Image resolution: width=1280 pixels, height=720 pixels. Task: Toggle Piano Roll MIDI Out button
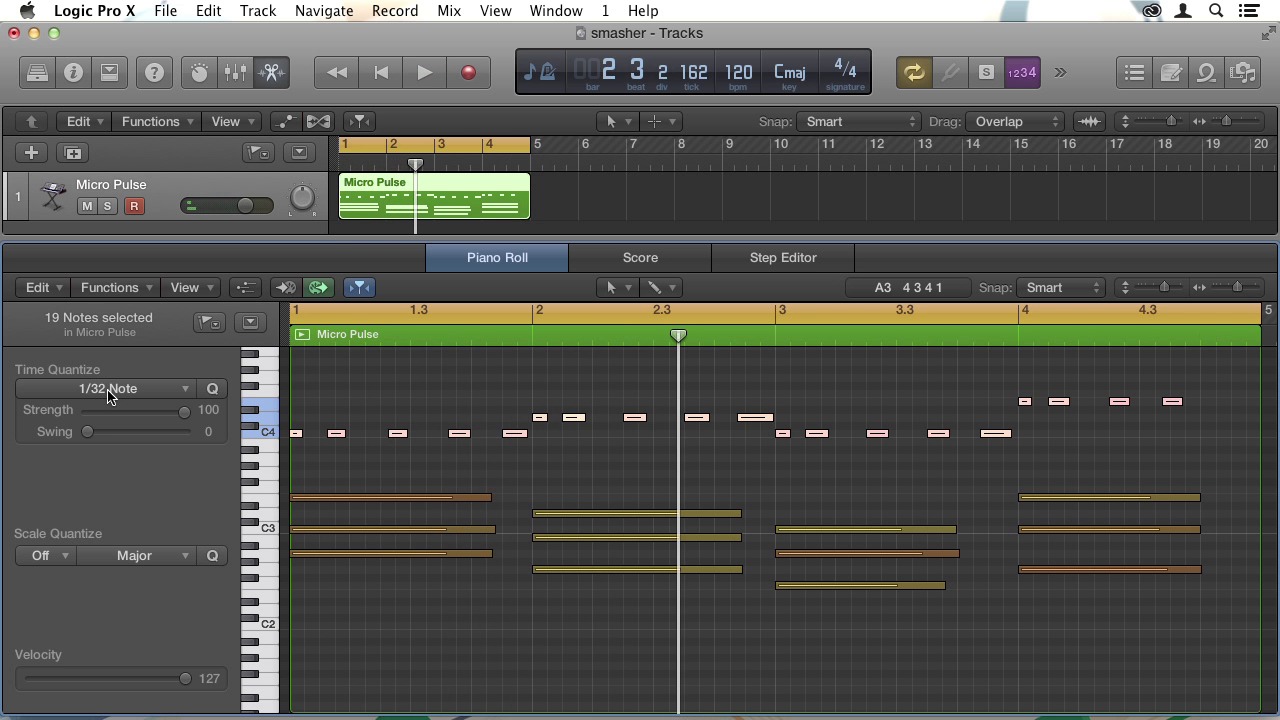pyautogui.click(x=318, y=288)
